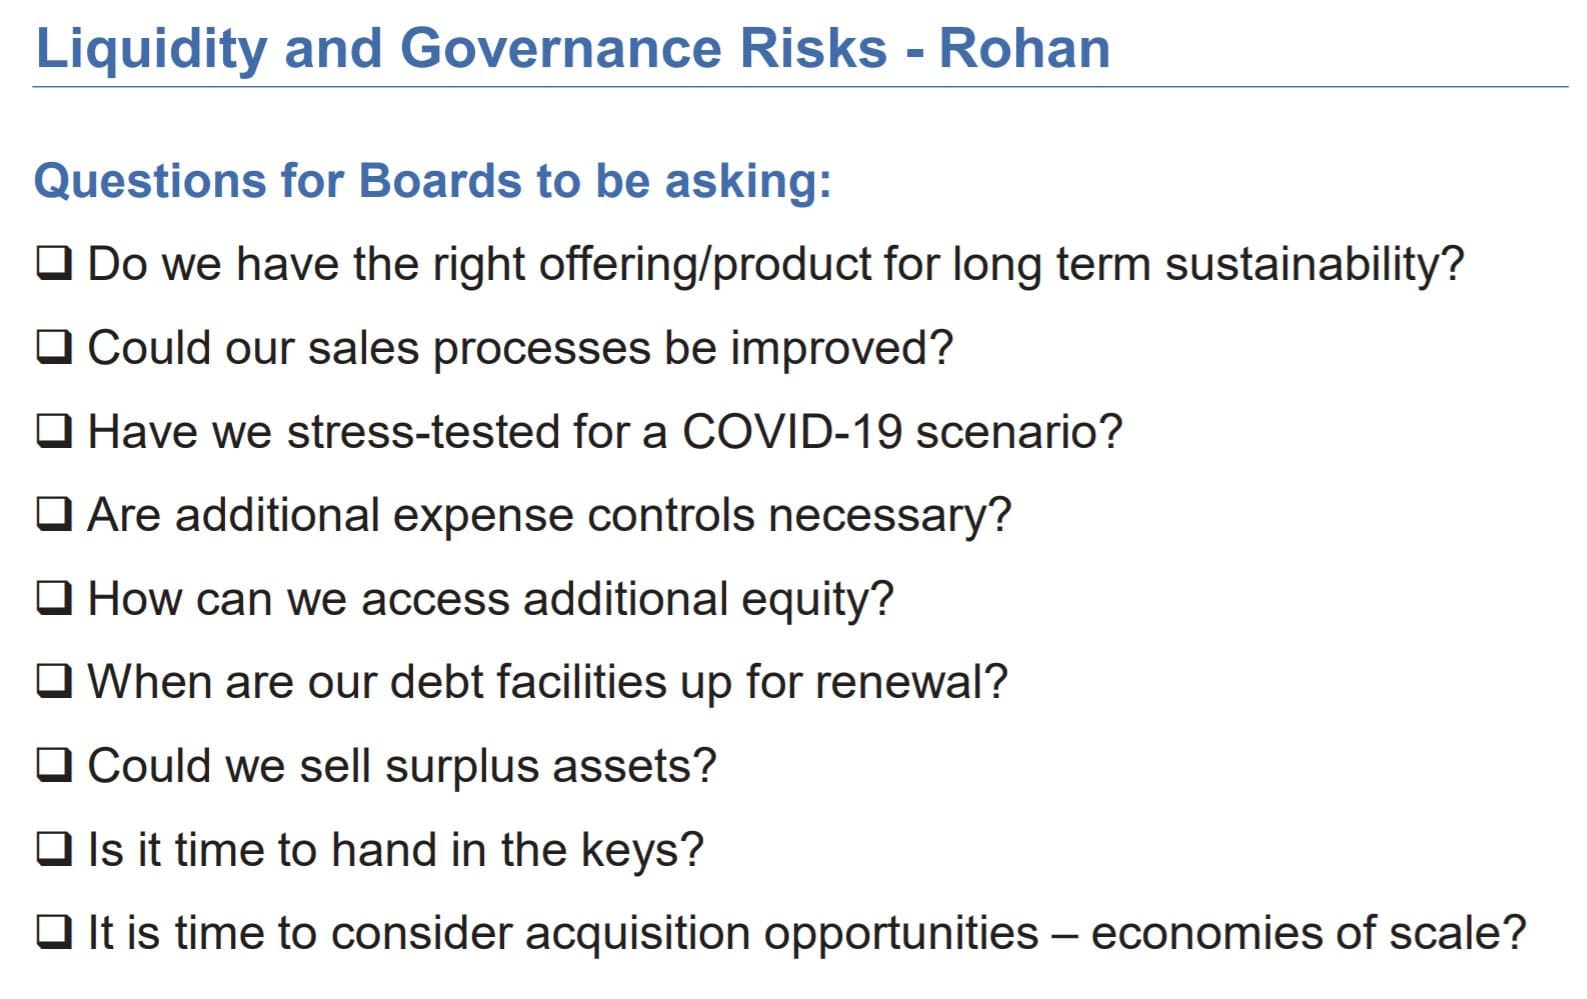Click the 'Is it time to hand in the keys?' line
The width and height of the screenshot is (1587, 999).
[x=395, y=850]
